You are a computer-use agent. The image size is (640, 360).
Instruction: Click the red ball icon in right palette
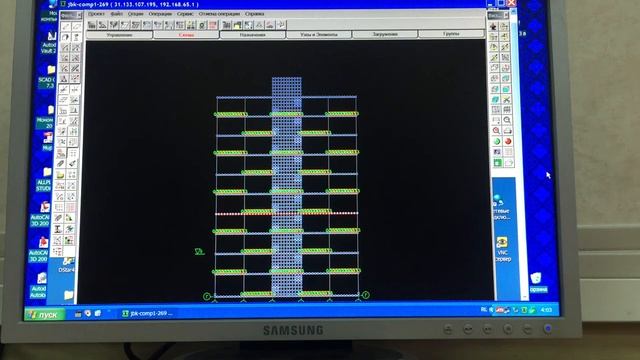pyautogui.click(x=508, y=141)
